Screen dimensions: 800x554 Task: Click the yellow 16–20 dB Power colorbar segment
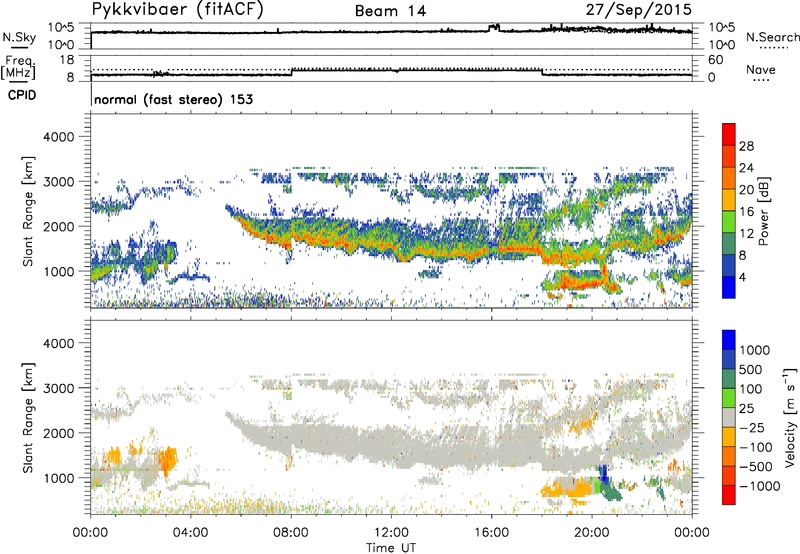pyautogui.click(x=729, y=200)
